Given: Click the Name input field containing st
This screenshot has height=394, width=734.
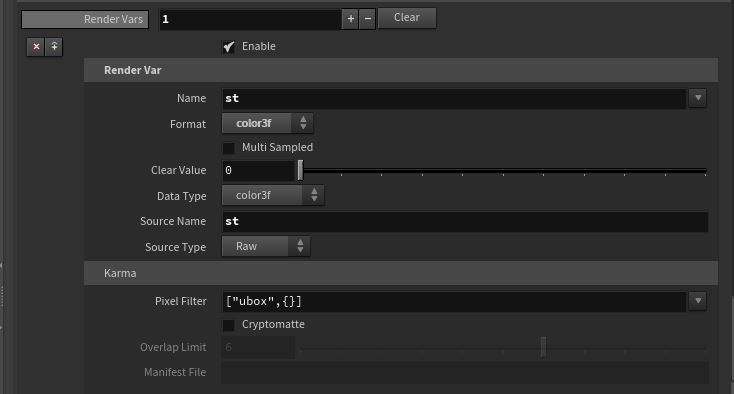Looking at the screenshot, I should [x=454, y=98].
